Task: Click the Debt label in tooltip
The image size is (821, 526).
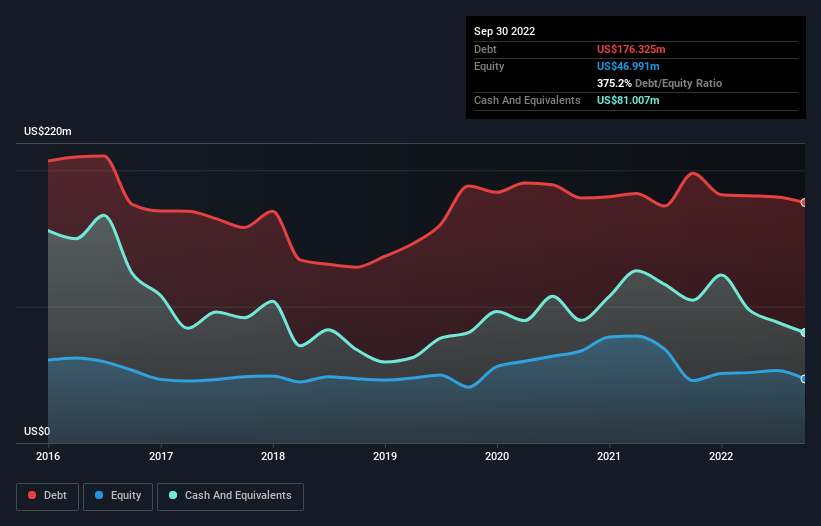Action: (485, 49)
